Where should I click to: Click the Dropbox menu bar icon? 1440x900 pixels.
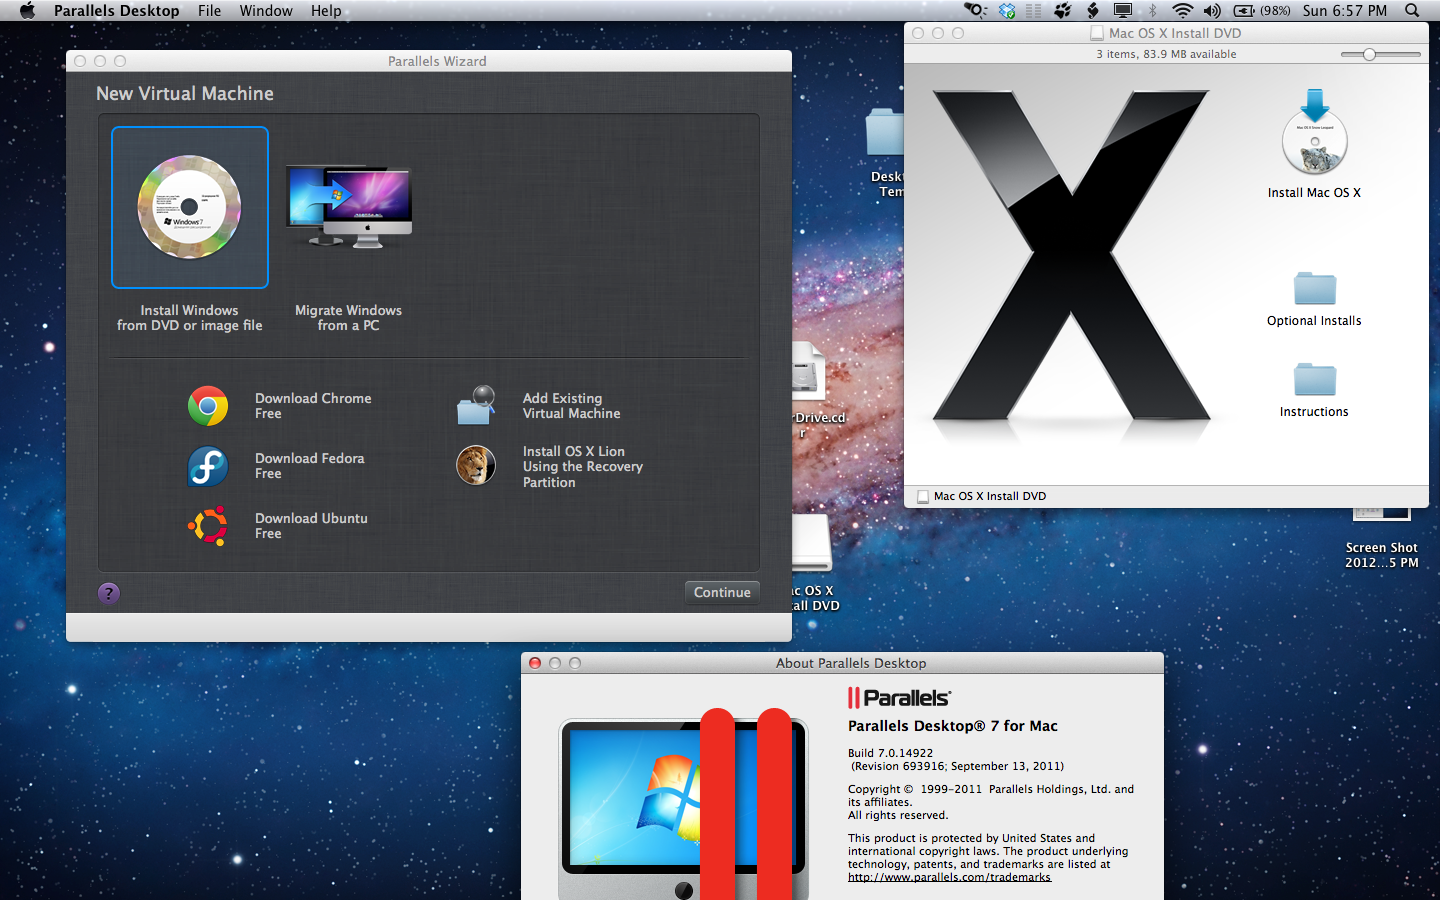1007,11
